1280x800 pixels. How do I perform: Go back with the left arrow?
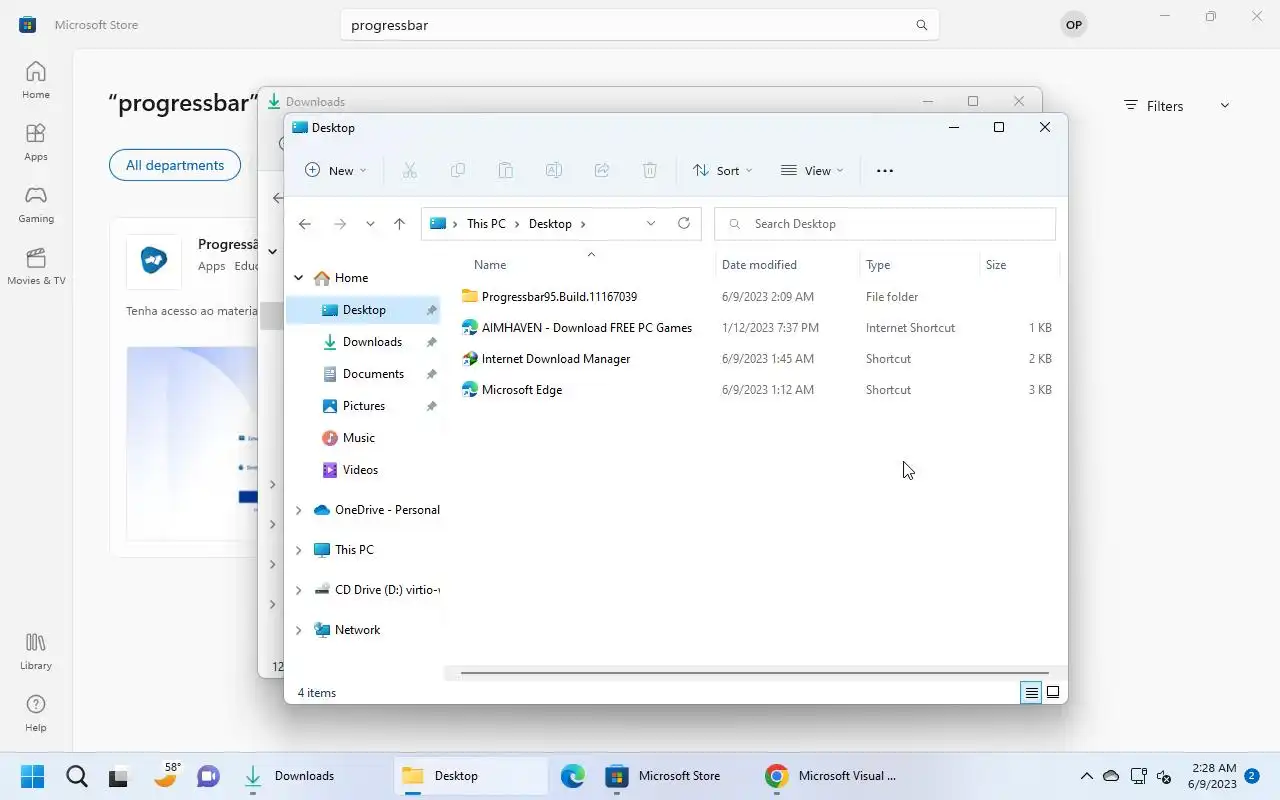coord(305,224)
